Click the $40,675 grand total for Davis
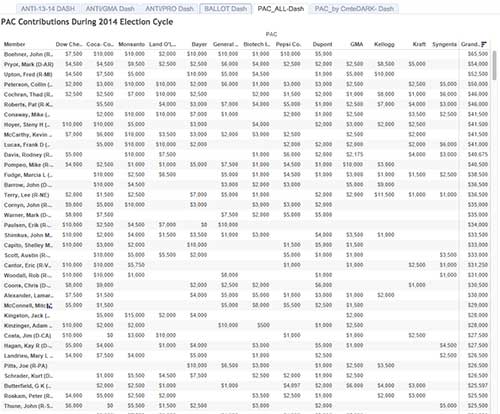Screen dimensions: 500x414 click(x=478, y=155)
